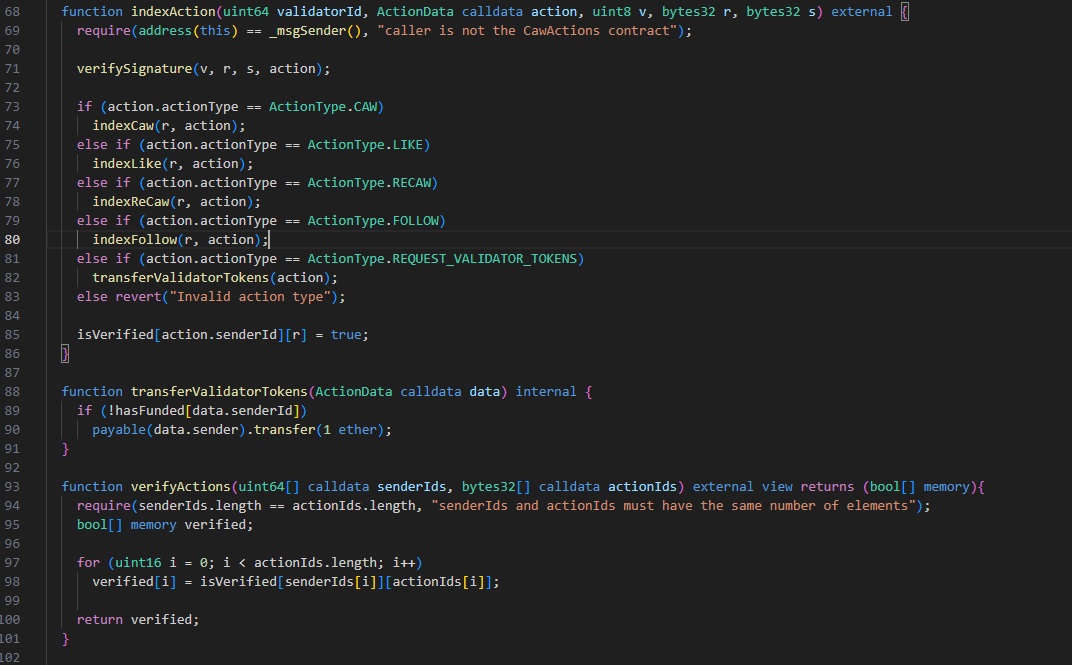Screen dimensions: 1072x665
Task: Click the "bytes32 s" parameter
Action: [x=781, y=12]
